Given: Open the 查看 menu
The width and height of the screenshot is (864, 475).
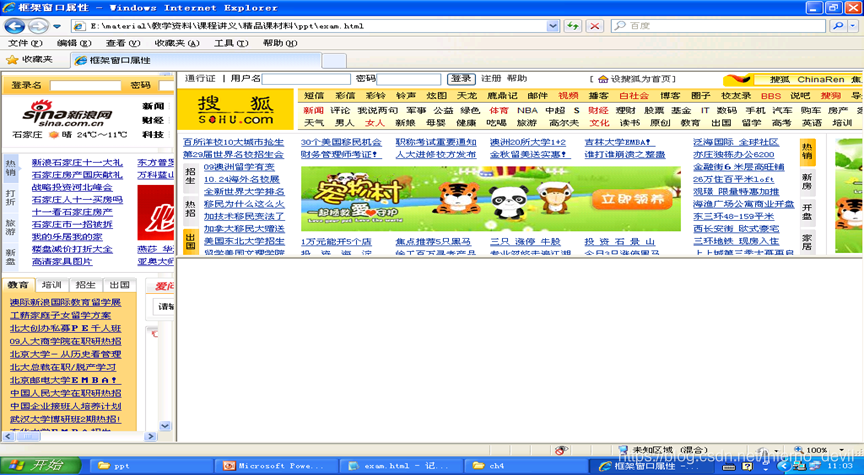Looking at the screenshot, I should coord(123,43).
